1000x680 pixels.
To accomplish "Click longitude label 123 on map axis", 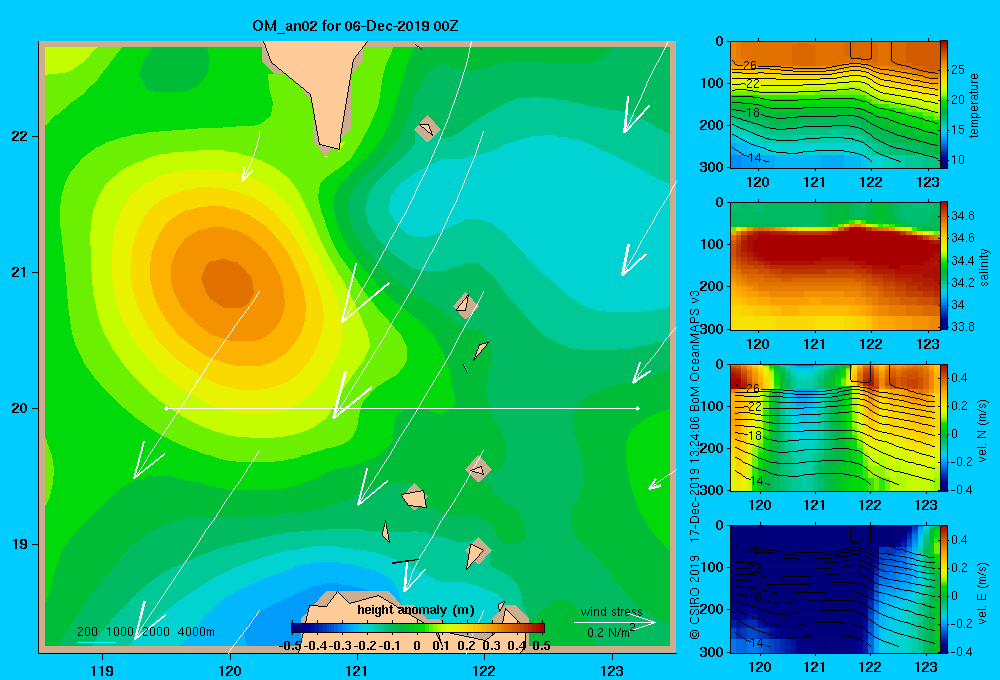I will (x=612, y=670).
